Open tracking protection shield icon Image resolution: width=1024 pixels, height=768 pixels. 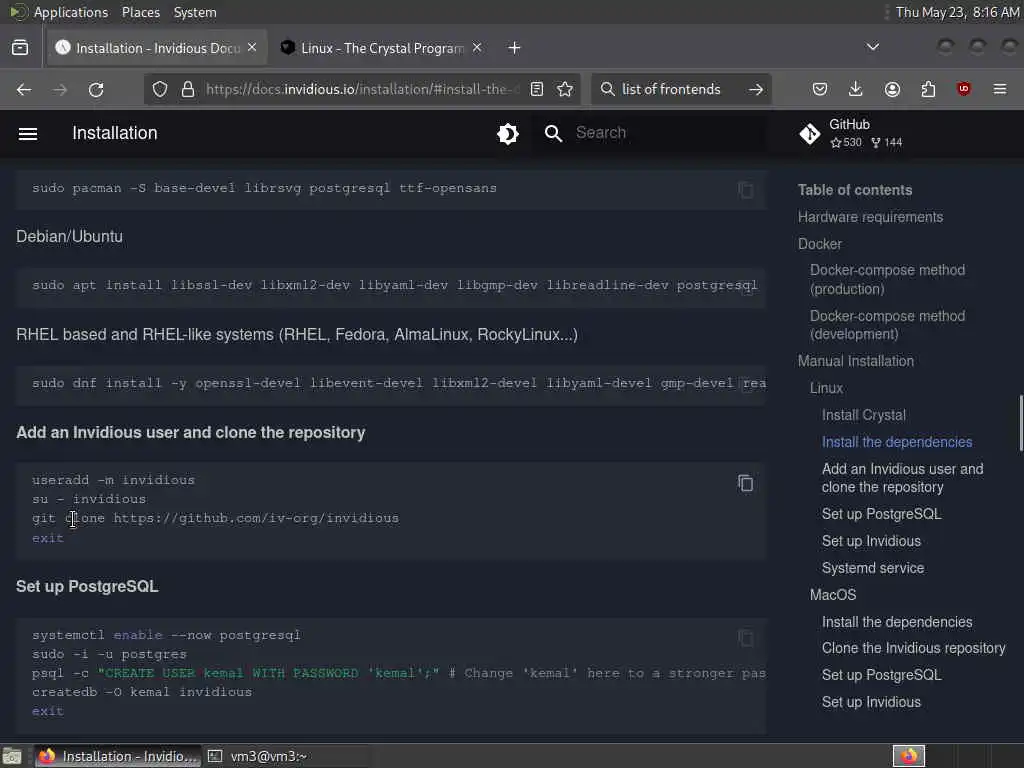[x=160, y=89]
